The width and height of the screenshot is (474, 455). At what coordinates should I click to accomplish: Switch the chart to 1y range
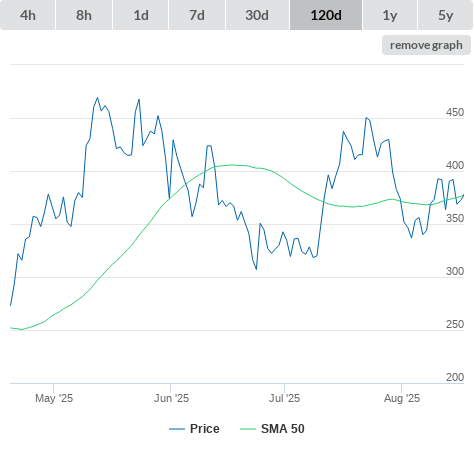[x=390, y=15]
